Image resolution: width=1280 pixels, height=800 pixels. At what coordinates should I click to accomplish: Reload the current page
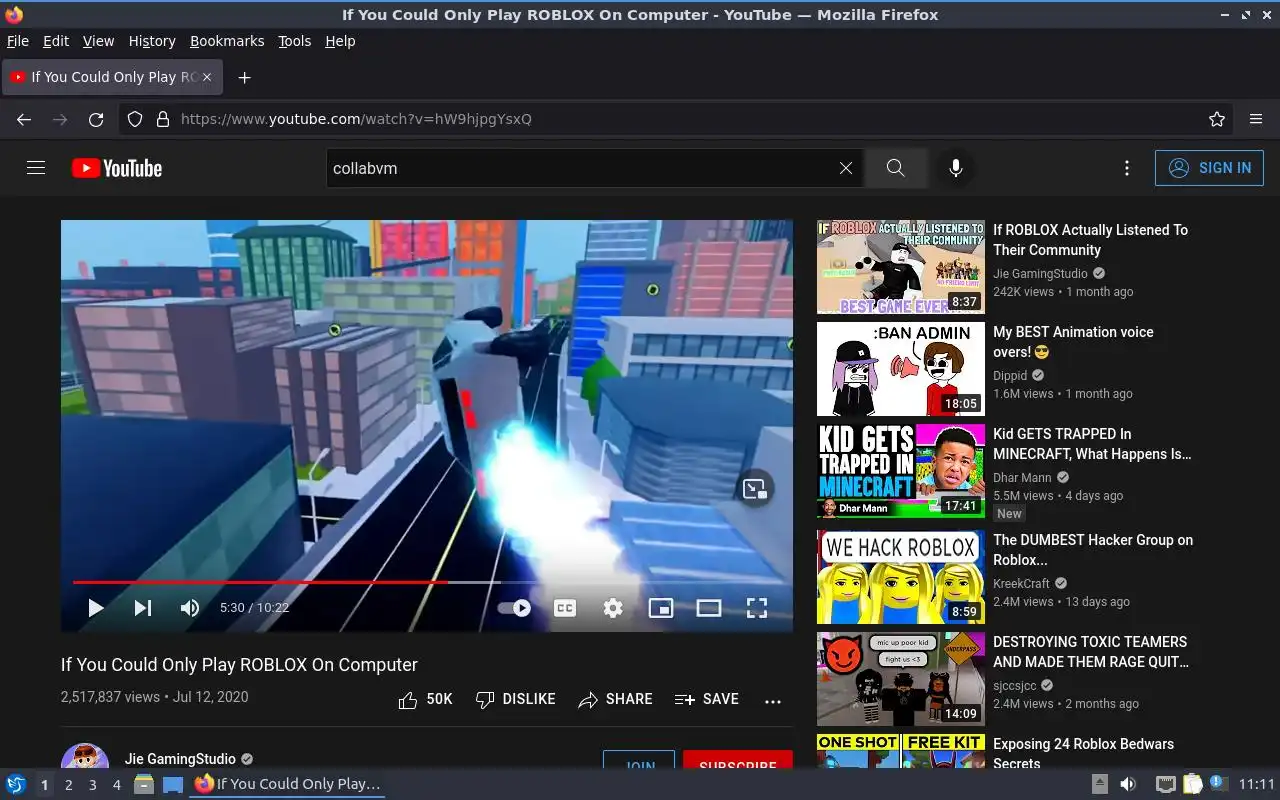[x=96, y=119]
